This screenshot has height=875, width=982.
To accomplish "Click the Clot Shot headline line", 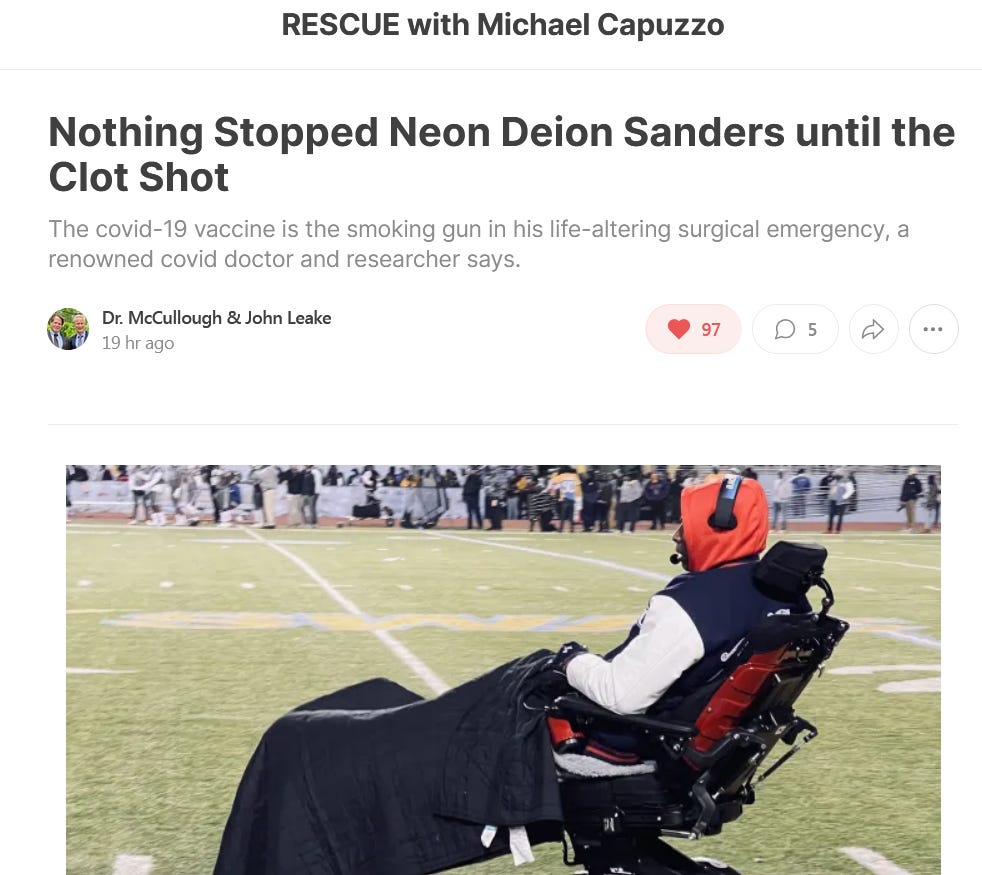I will 138,177.
